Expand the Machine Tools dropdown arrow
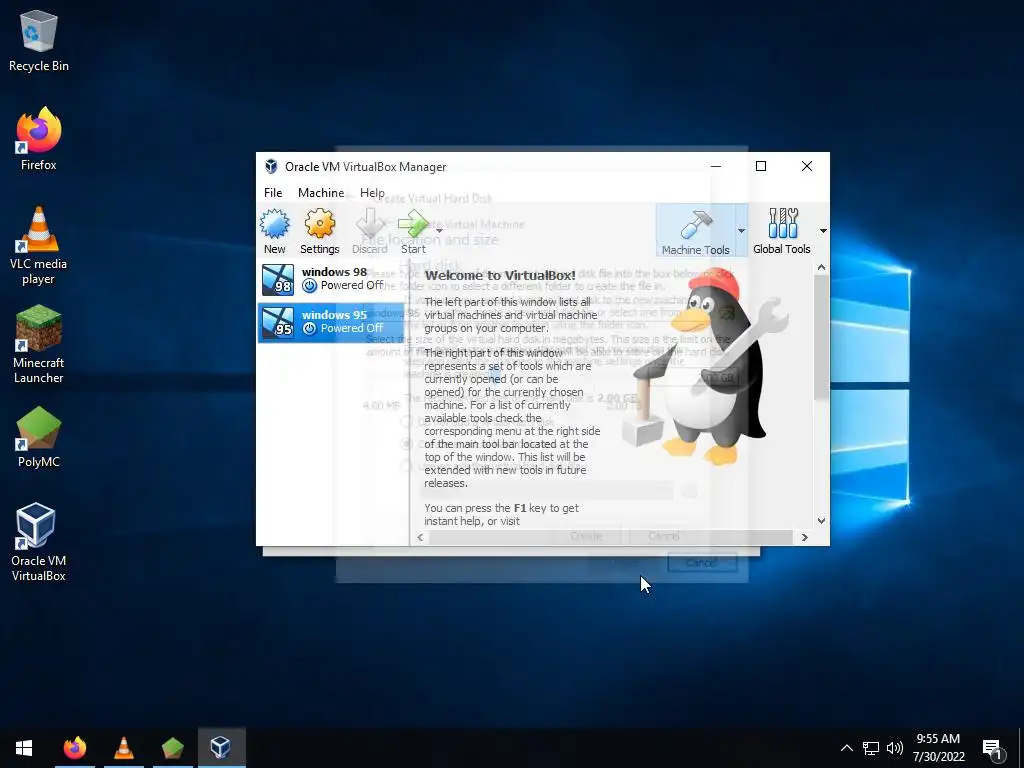The image size is (1024, 768). [741, 231]
